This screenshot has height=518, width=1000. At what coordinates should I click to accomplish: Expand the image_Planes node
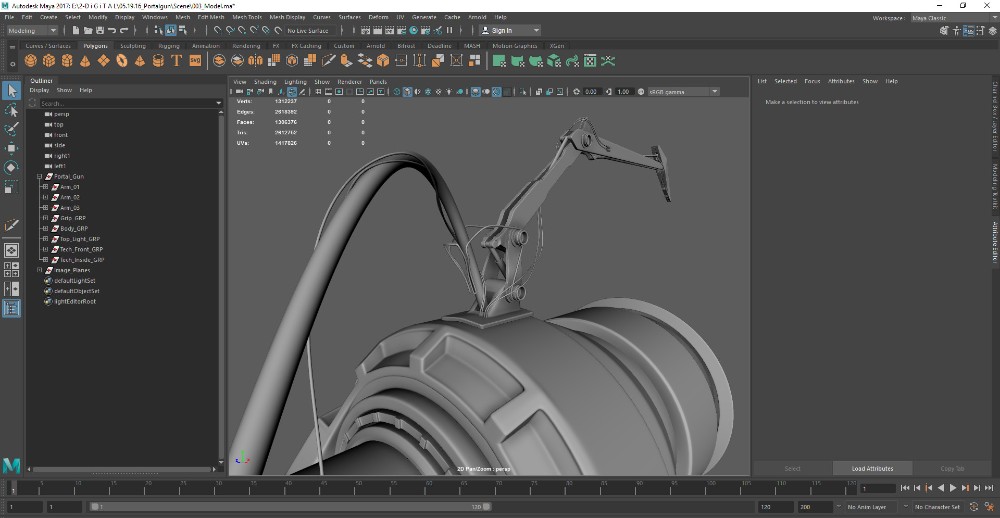(x=40, y=270)
